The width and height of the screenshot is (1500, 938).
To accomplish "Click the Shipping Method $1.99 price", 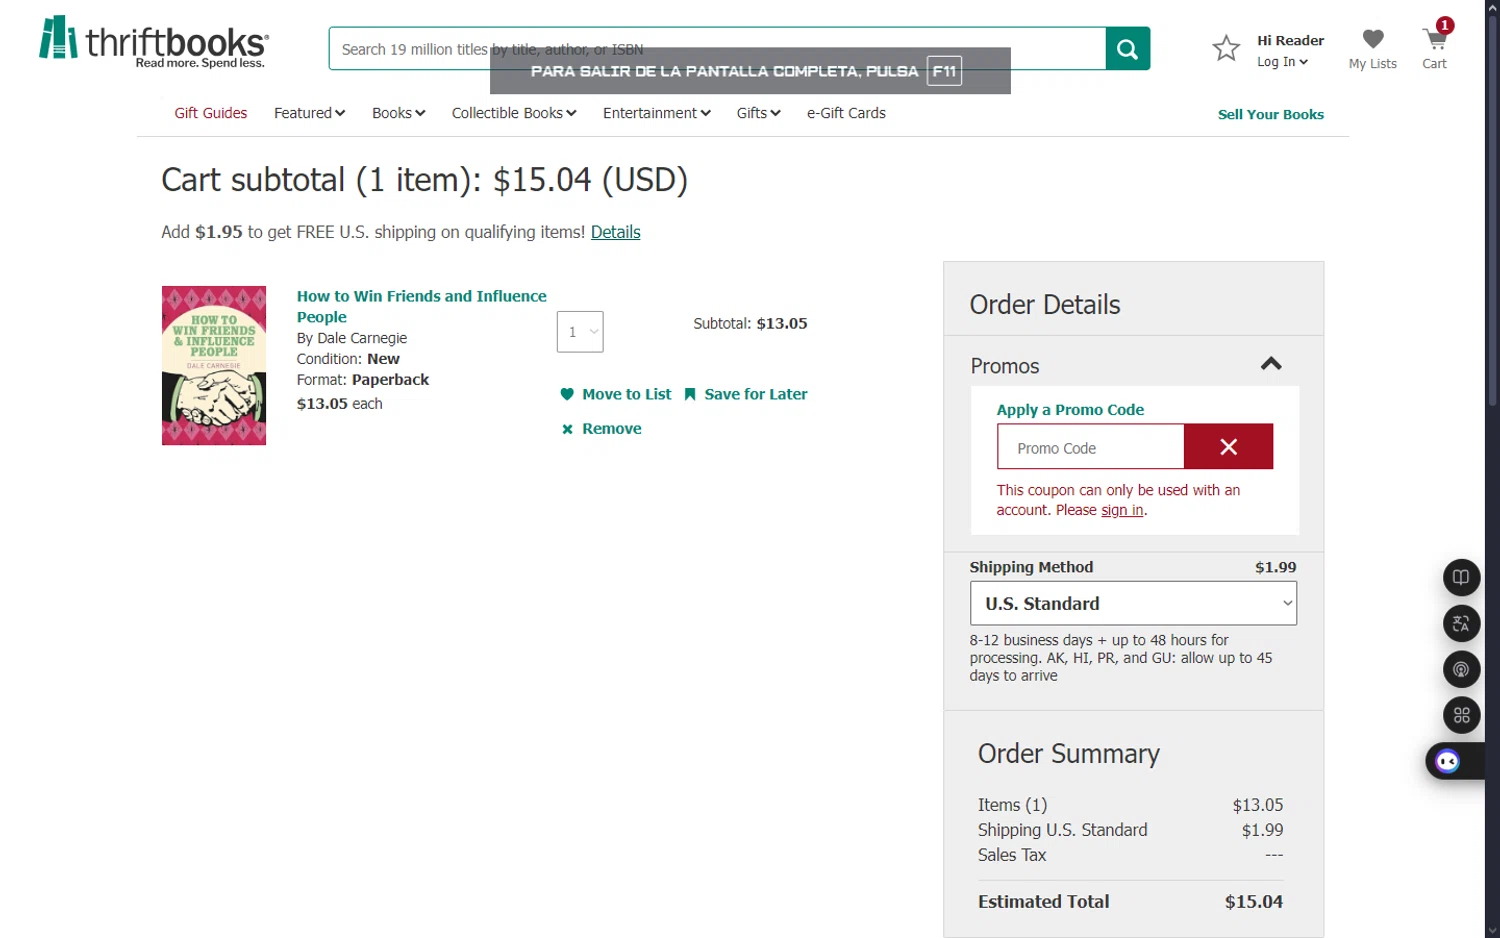I will point(1275,567).
